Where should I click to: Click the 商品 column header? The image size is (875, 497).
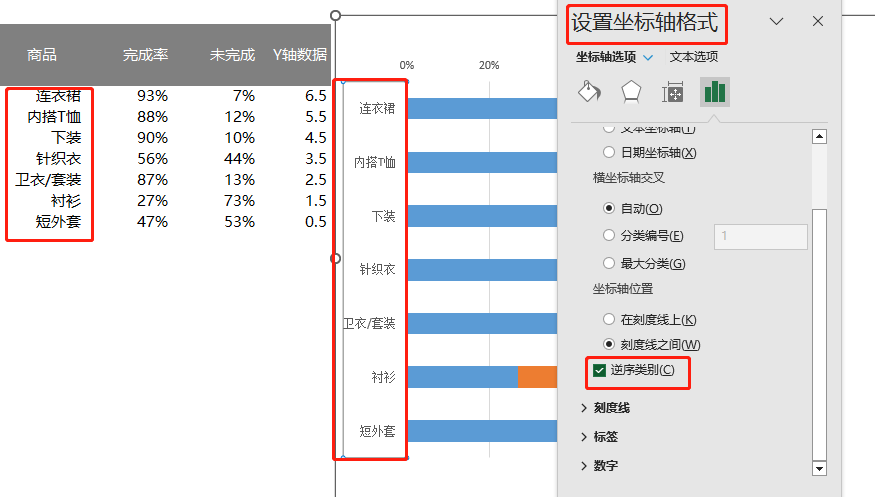[x=42, y=55]
